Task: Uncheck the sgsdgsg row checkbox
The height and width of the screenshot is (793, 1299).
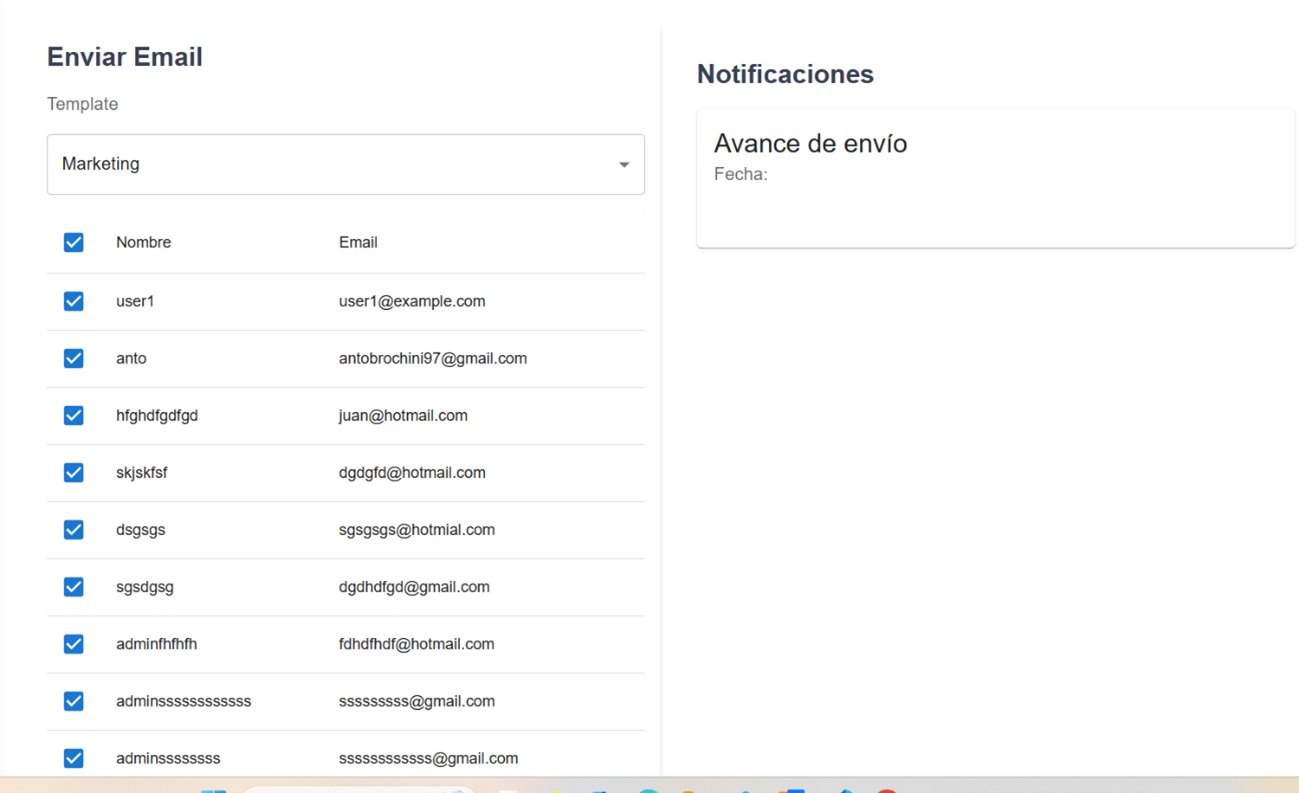Action: pos(73,586)
